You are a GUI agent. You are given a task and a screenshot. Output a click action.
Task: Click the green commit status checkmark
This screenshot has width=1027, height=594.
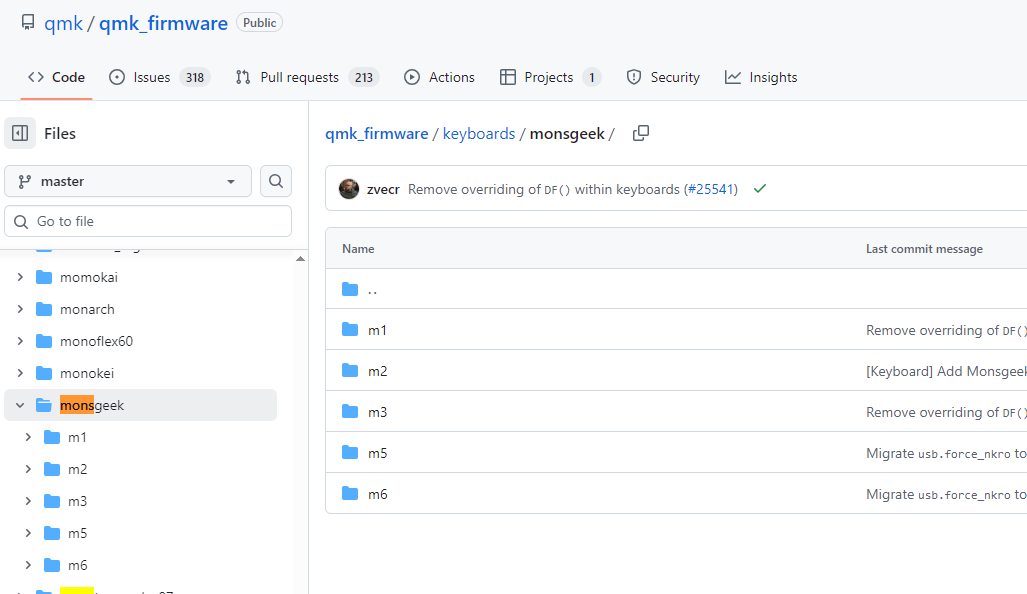(760, 189)
